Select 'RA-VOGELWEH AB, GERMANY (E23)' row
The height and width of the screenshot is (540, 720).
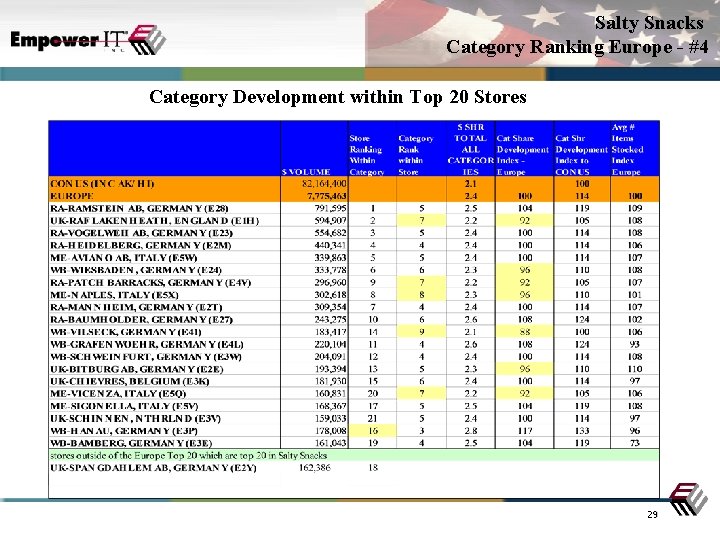tap(354, 233)
